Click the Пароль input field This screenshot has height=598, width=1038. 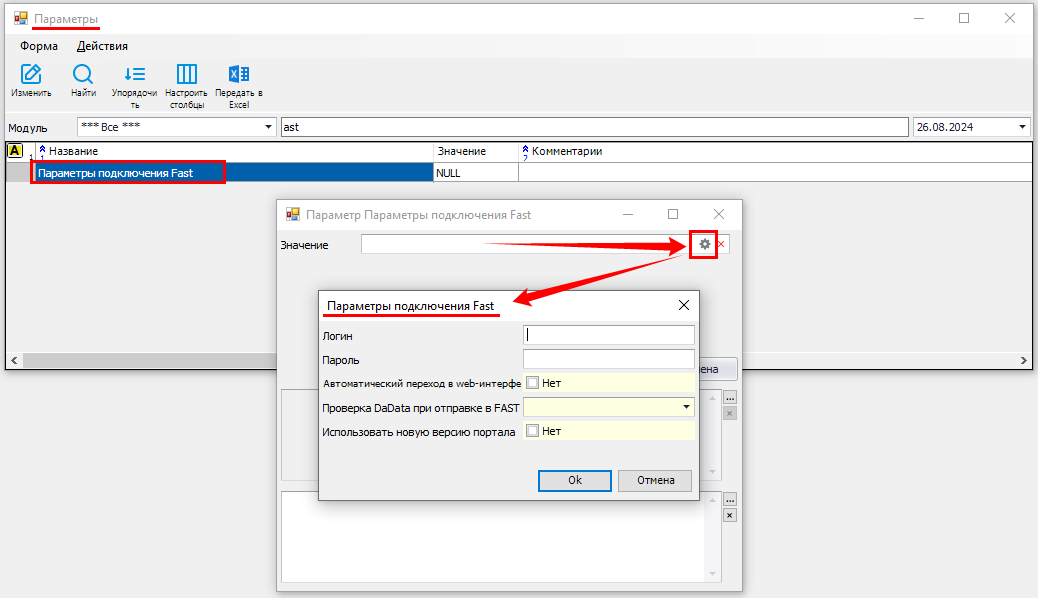(x=608, y=359)
